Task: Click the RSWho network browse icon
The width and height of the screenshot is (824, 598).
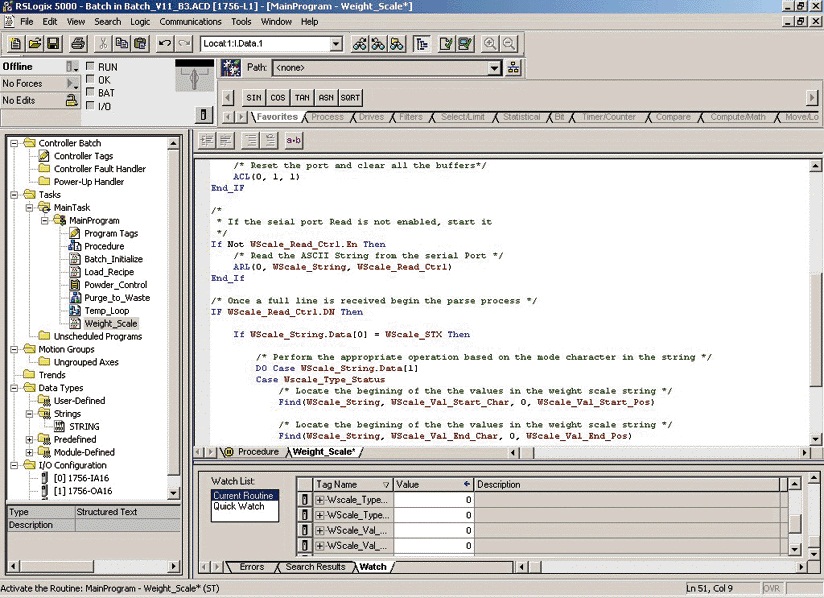Action: click(x=513, y=68)
